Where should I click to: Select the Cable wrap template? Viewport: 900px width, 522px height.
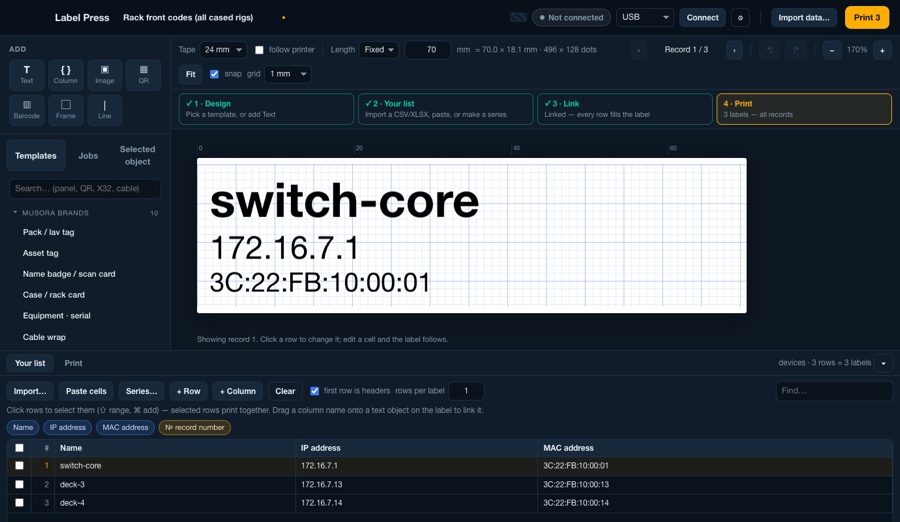click(44, 337)
